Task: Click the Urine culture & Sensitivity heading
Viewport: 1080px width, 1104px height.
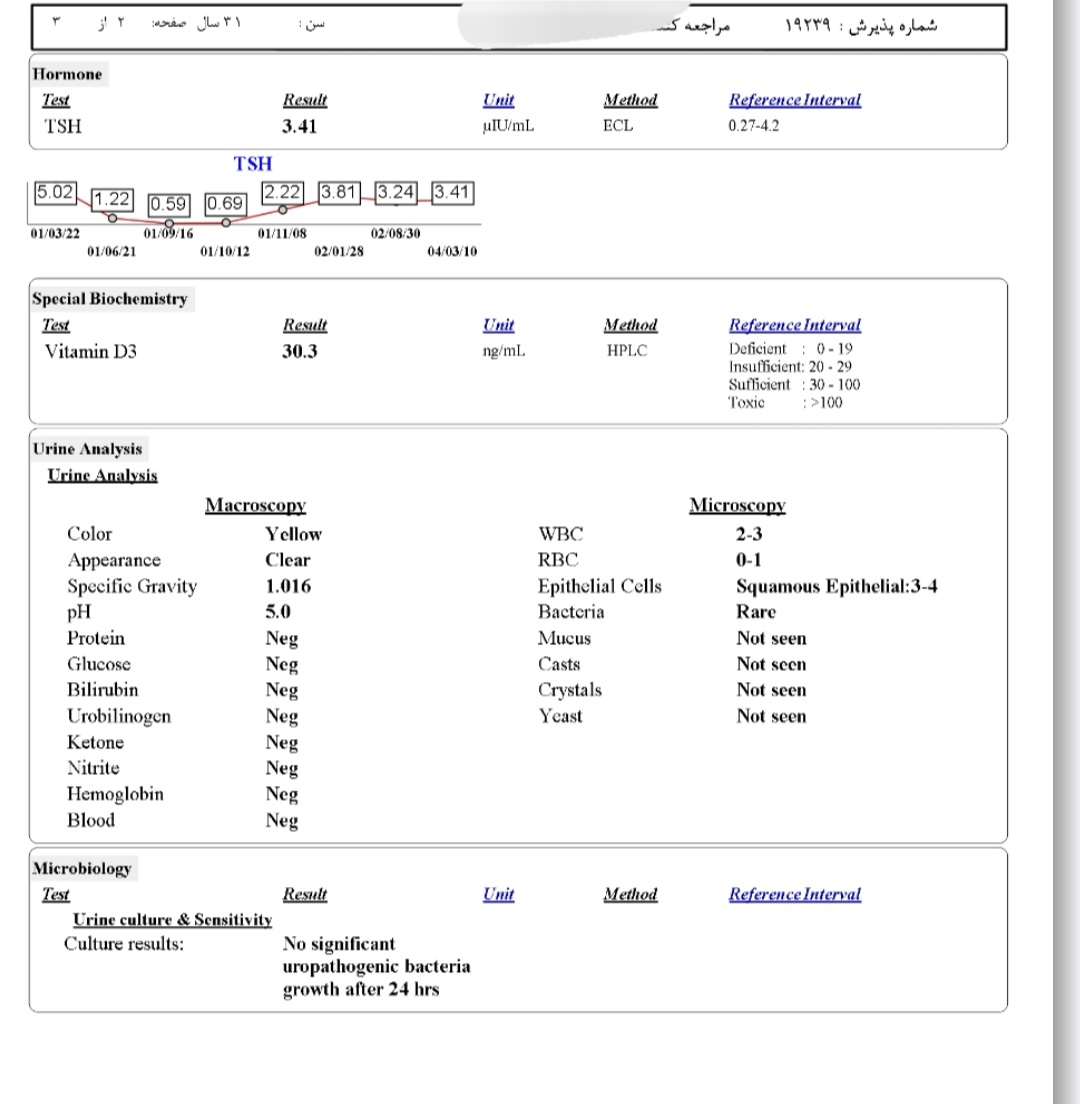Action: [173, 919]
